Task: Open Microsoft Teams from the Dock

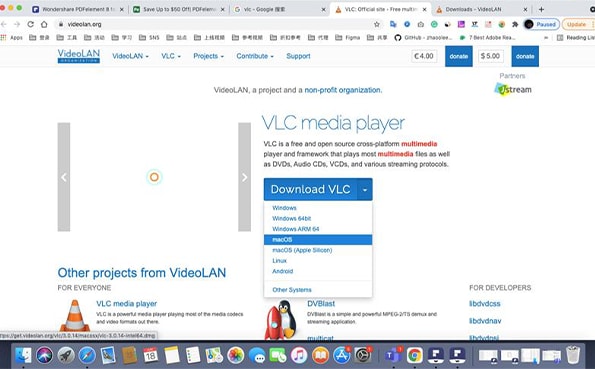Action: coord(393,356)
